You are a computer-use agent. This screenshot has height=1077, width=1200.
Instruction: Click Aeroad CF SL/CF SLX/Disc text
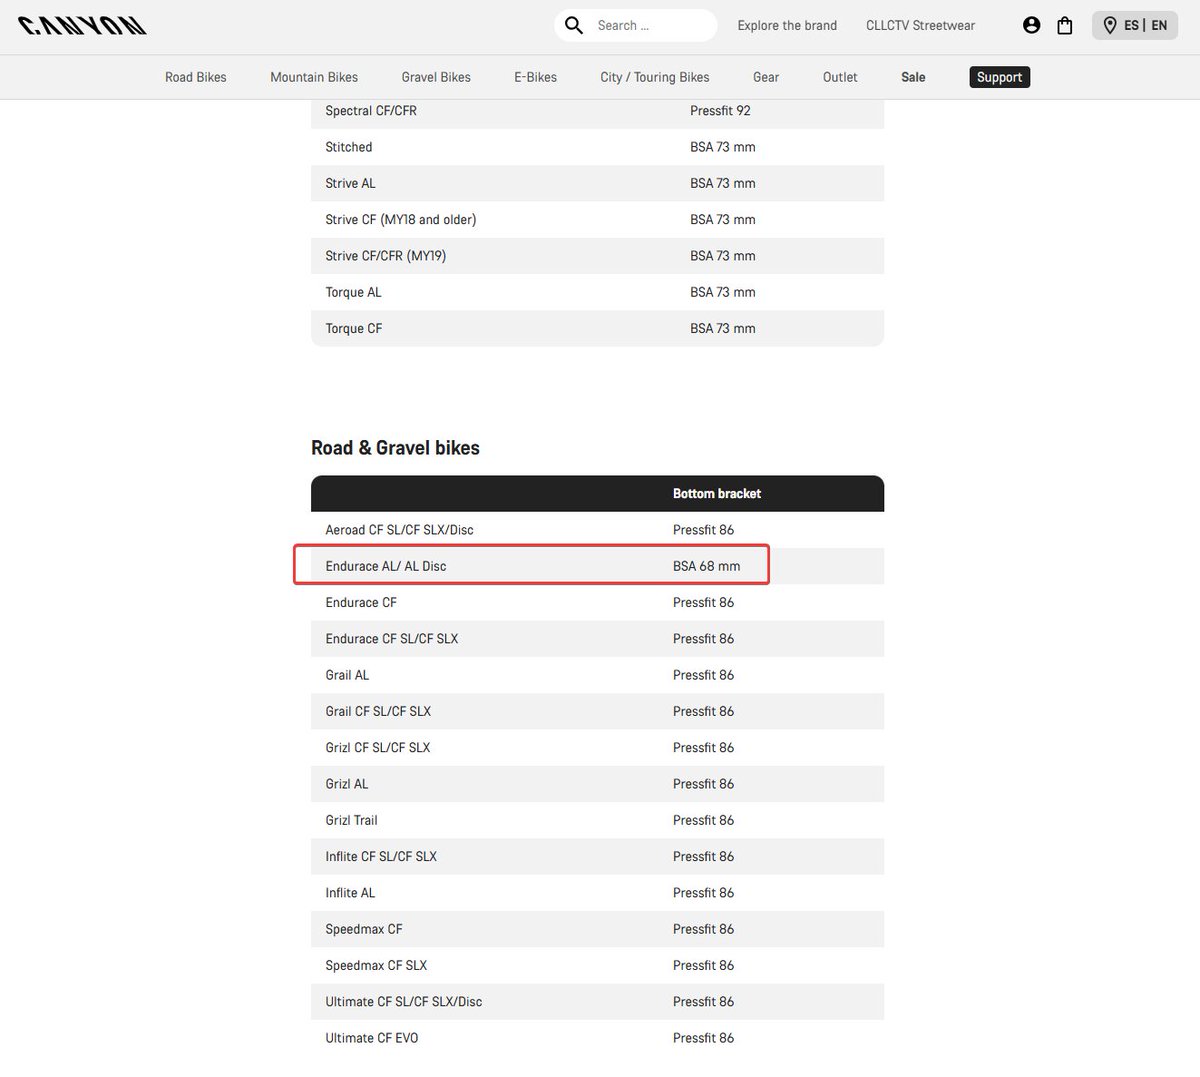click(399, 530)
